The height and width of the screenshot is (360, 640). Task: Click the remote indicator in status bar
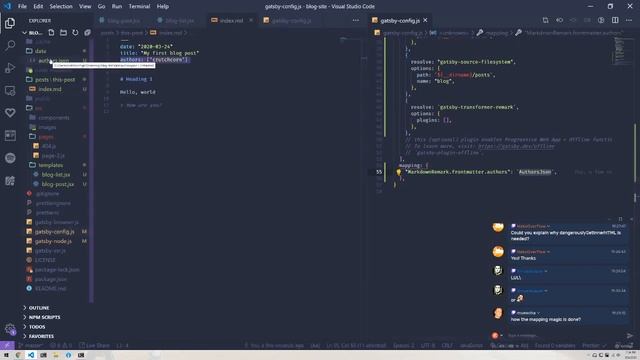7,345
